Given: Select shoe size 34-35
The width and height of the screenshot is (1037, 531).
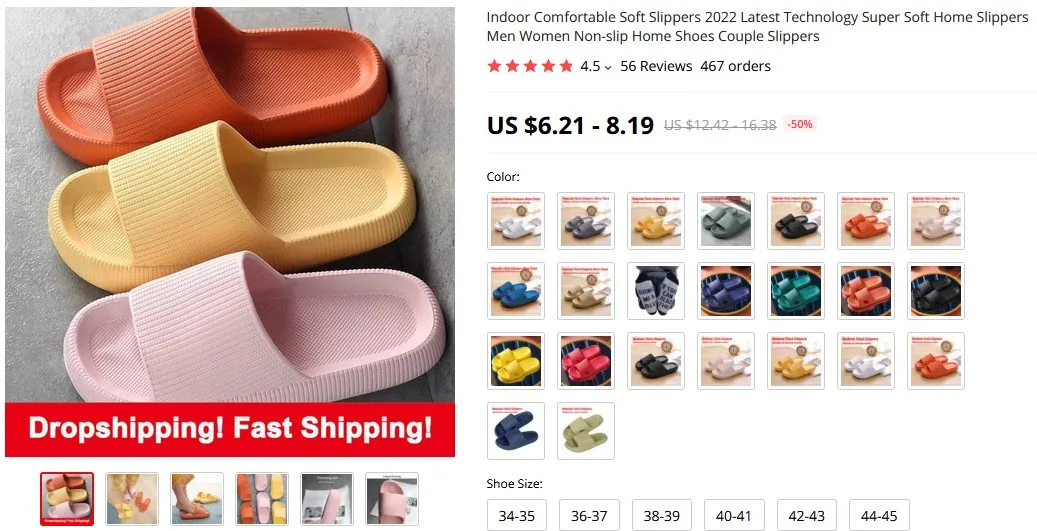Looking at the screenshot, I should point(517,515).
